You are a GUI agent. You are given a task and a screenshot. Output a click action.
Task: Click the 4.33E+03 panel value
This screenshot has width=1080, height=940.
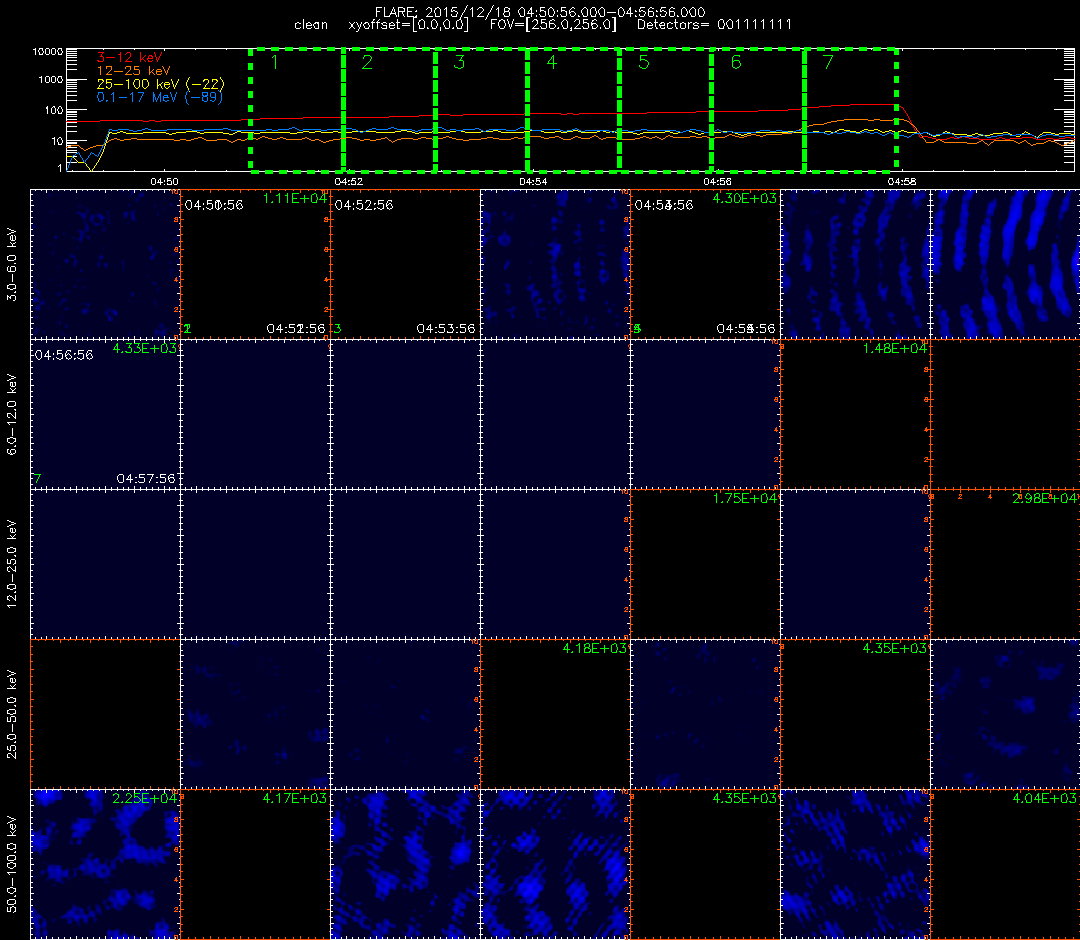145,348
